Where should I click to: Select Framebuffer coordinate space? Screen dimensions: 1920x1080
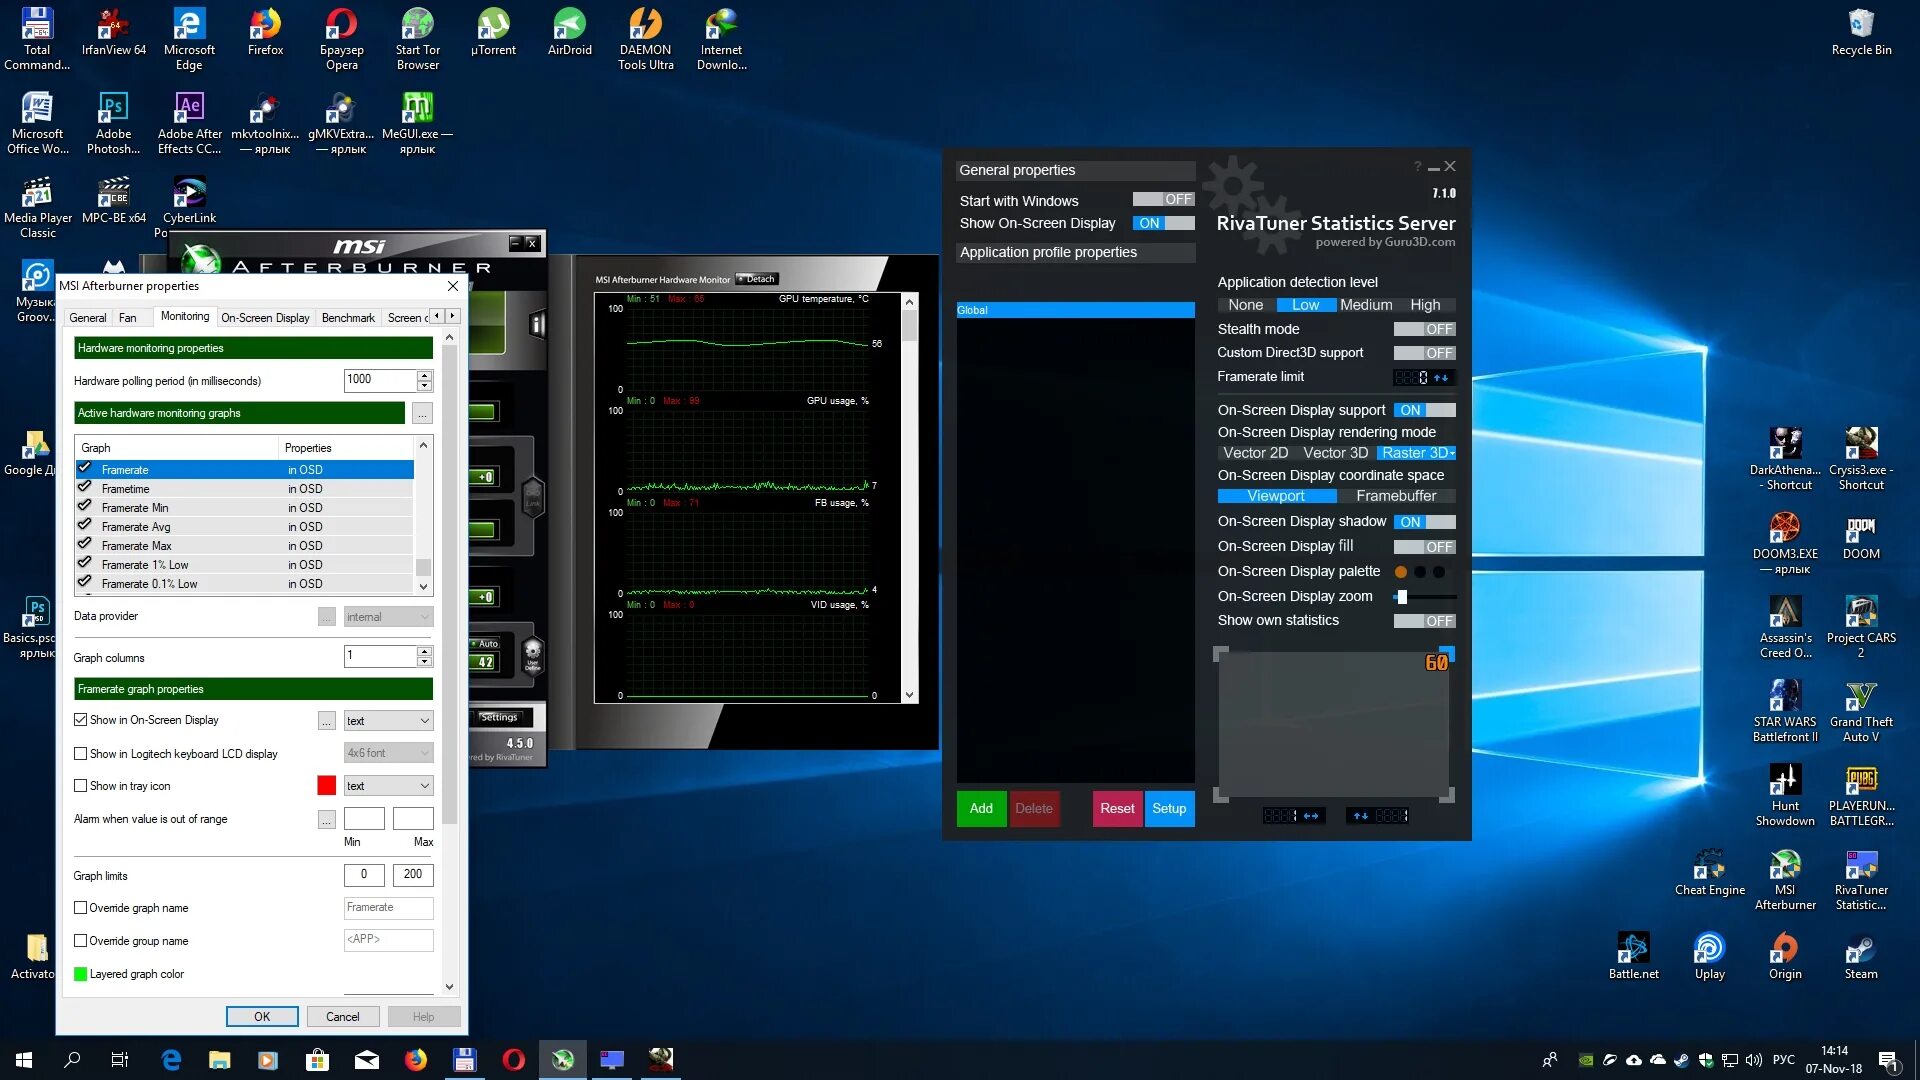pos(1396,496)
